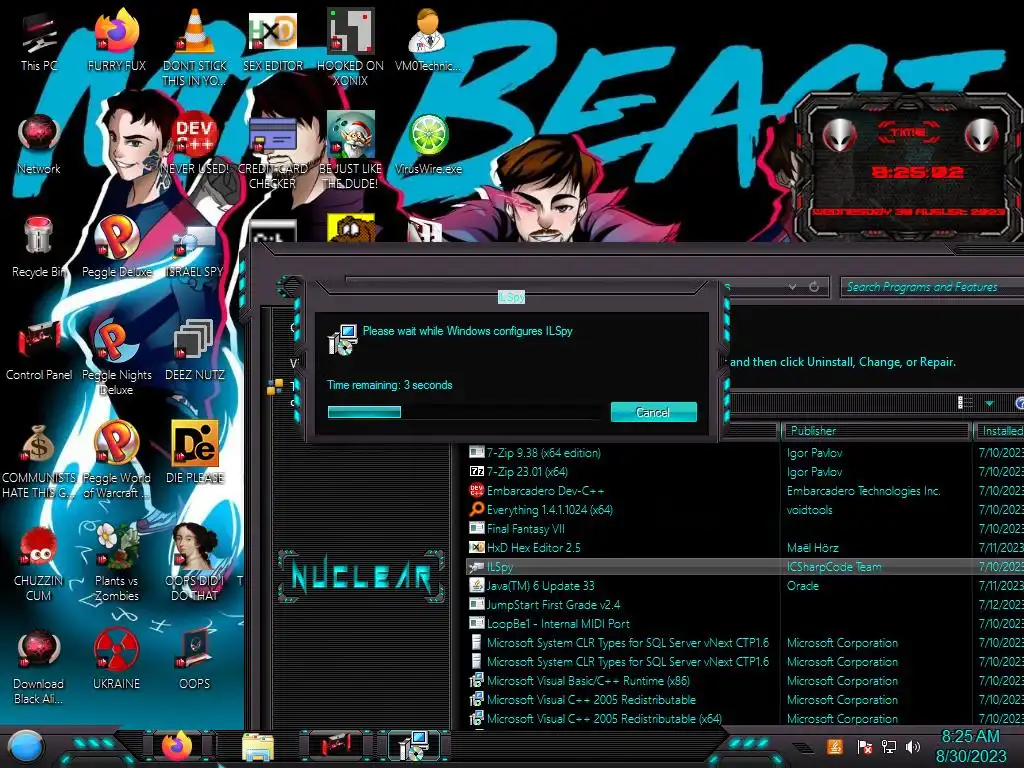Launch the FURRY FUX Firefox shortcut
The width and height of the screenshot is (1024, 768).
116,41
